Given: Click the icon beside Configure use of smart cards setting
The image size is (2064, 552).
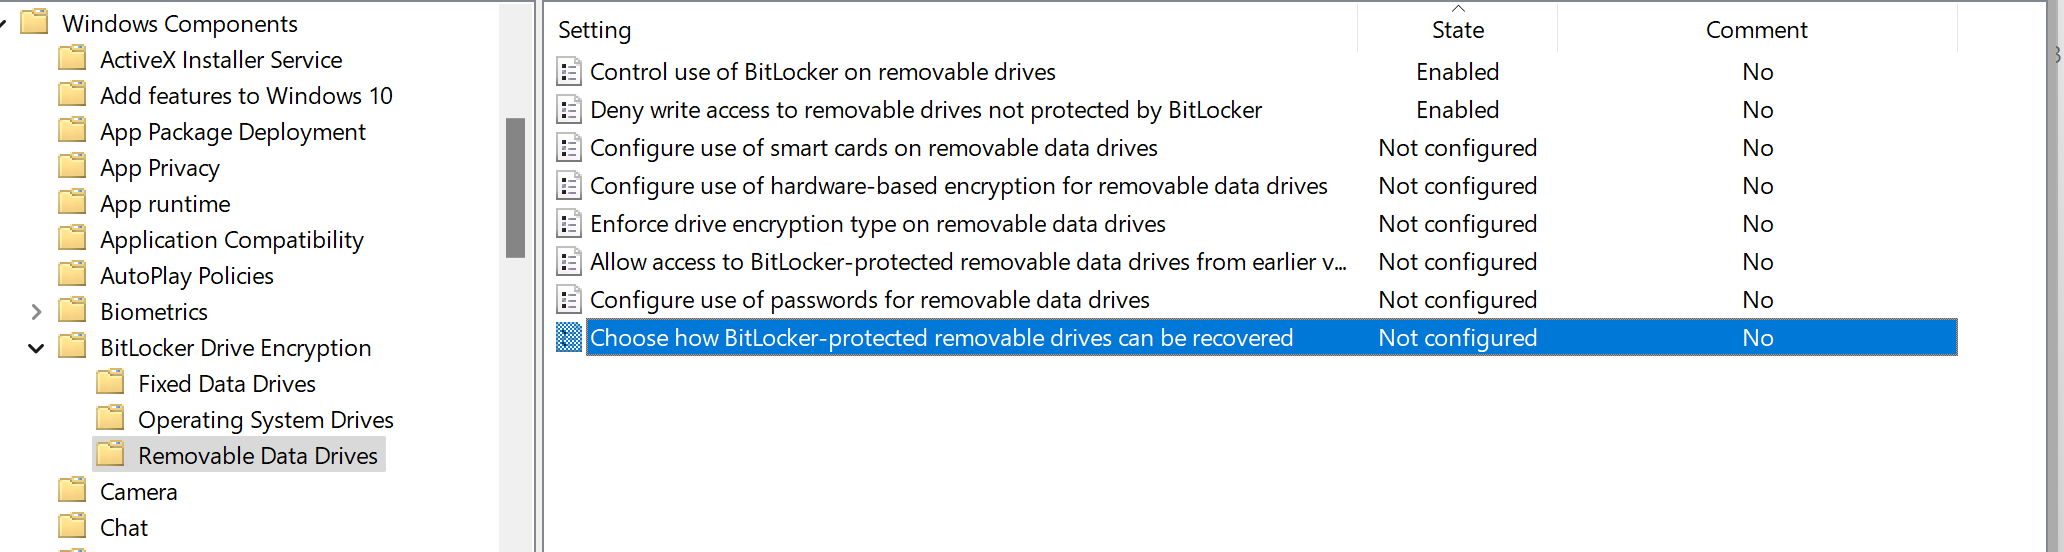Looking at the screenshot, I should pos(569,148).
